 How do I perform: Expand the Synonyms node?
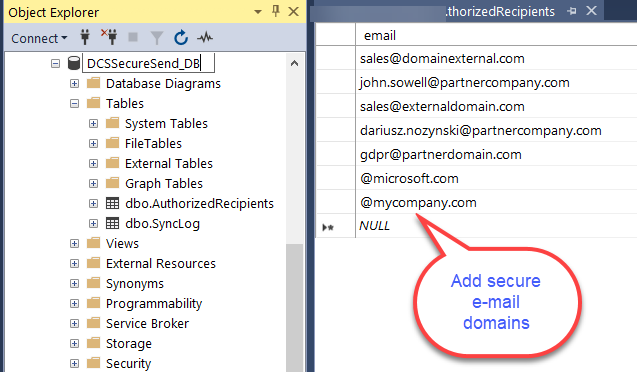(x=74, y=283)
